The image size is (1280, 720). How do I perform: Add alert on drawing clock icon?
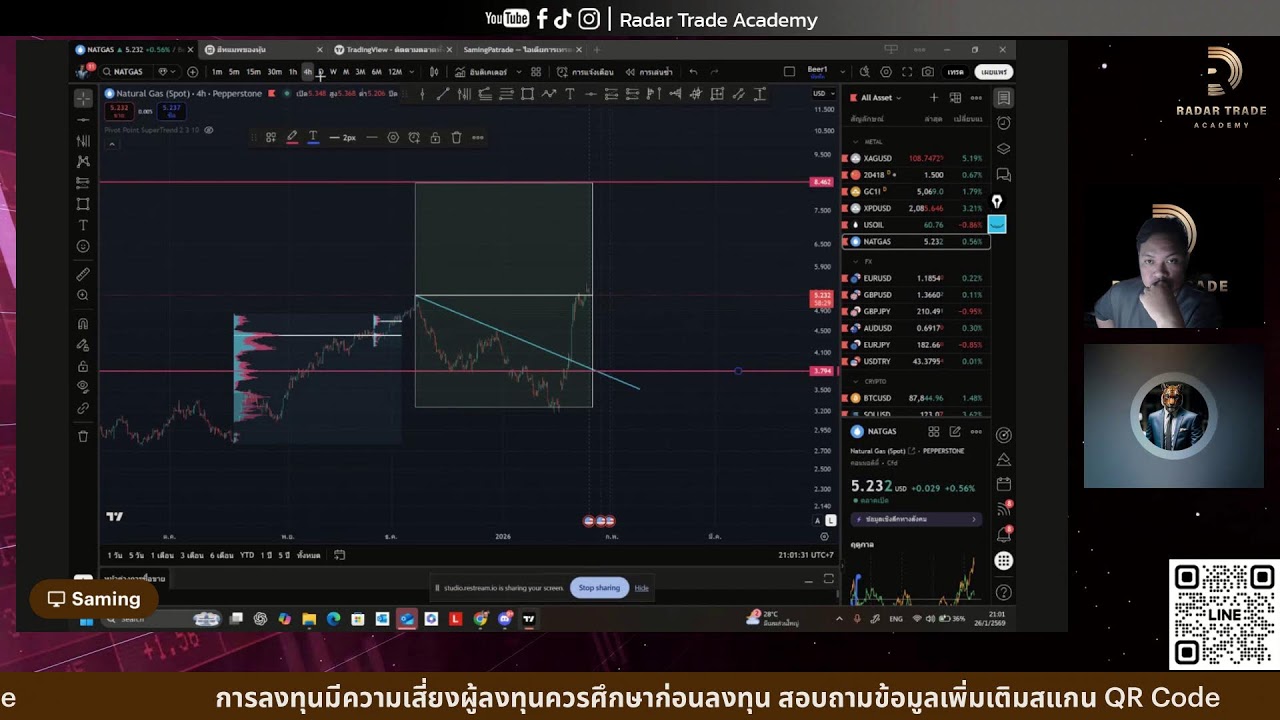pyautogui.click(x=414, y=137)
